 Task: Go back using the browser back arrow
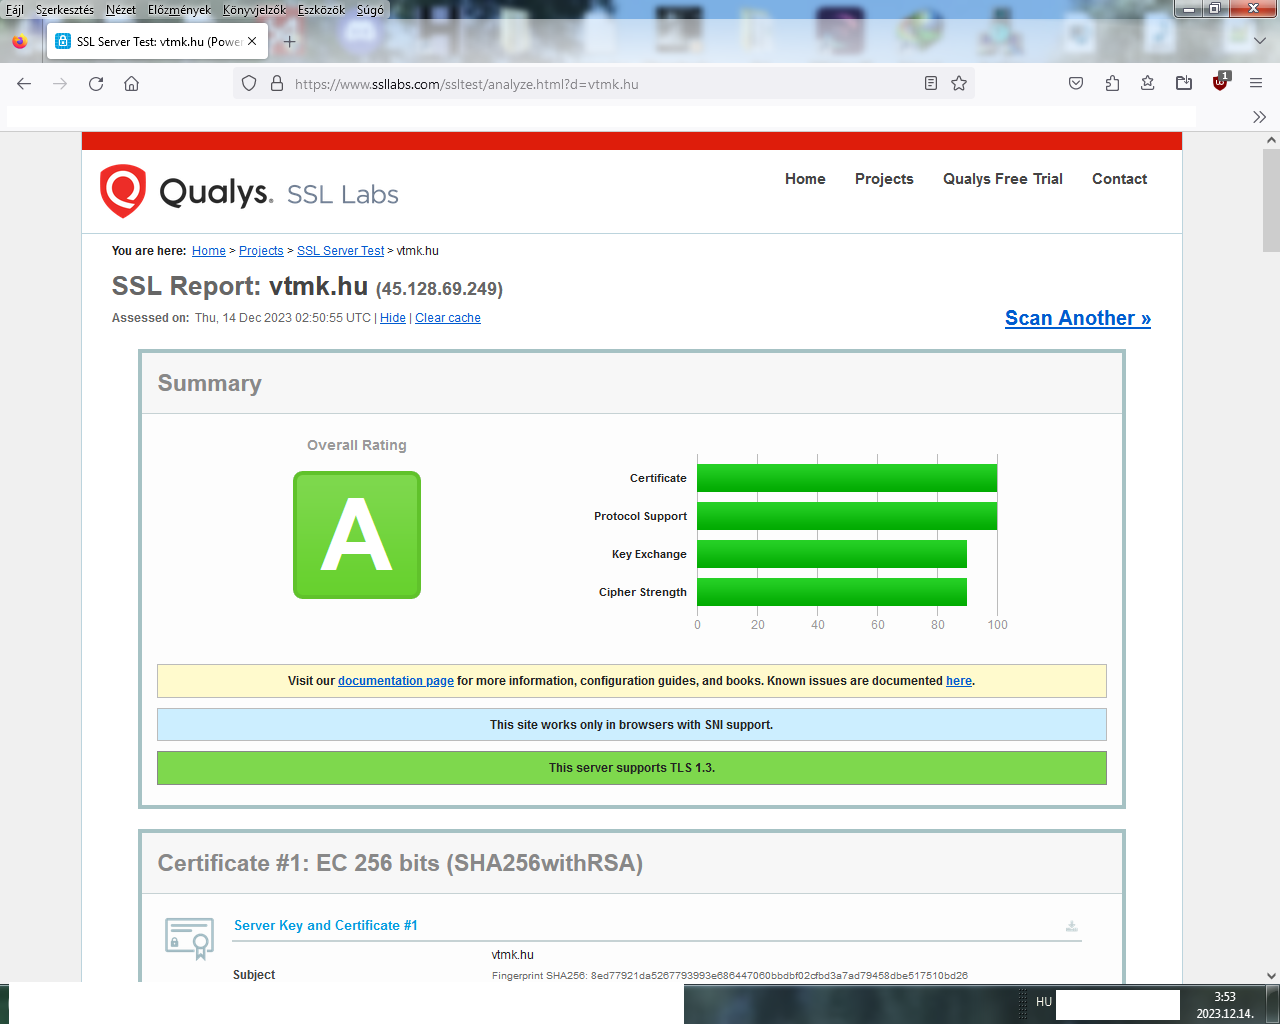[24, 84]
